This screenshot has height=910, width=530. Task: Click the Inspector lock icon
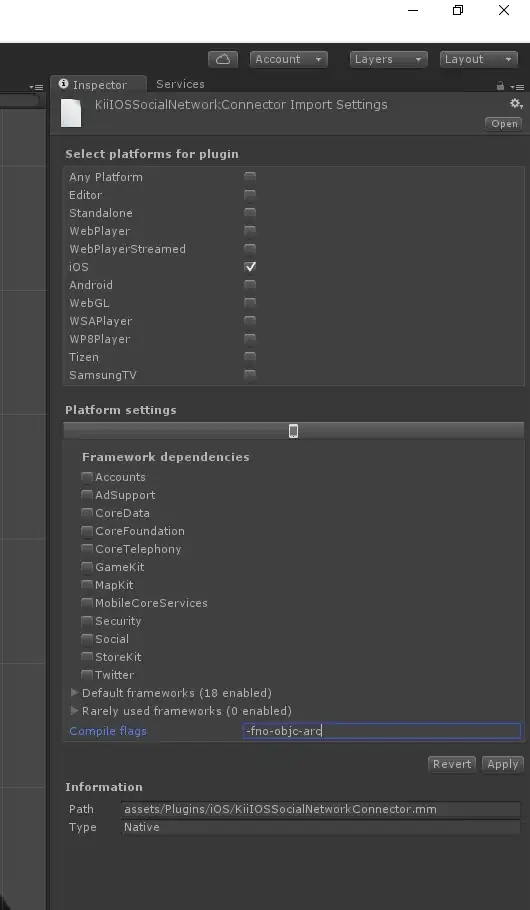(x=500, y=86)
